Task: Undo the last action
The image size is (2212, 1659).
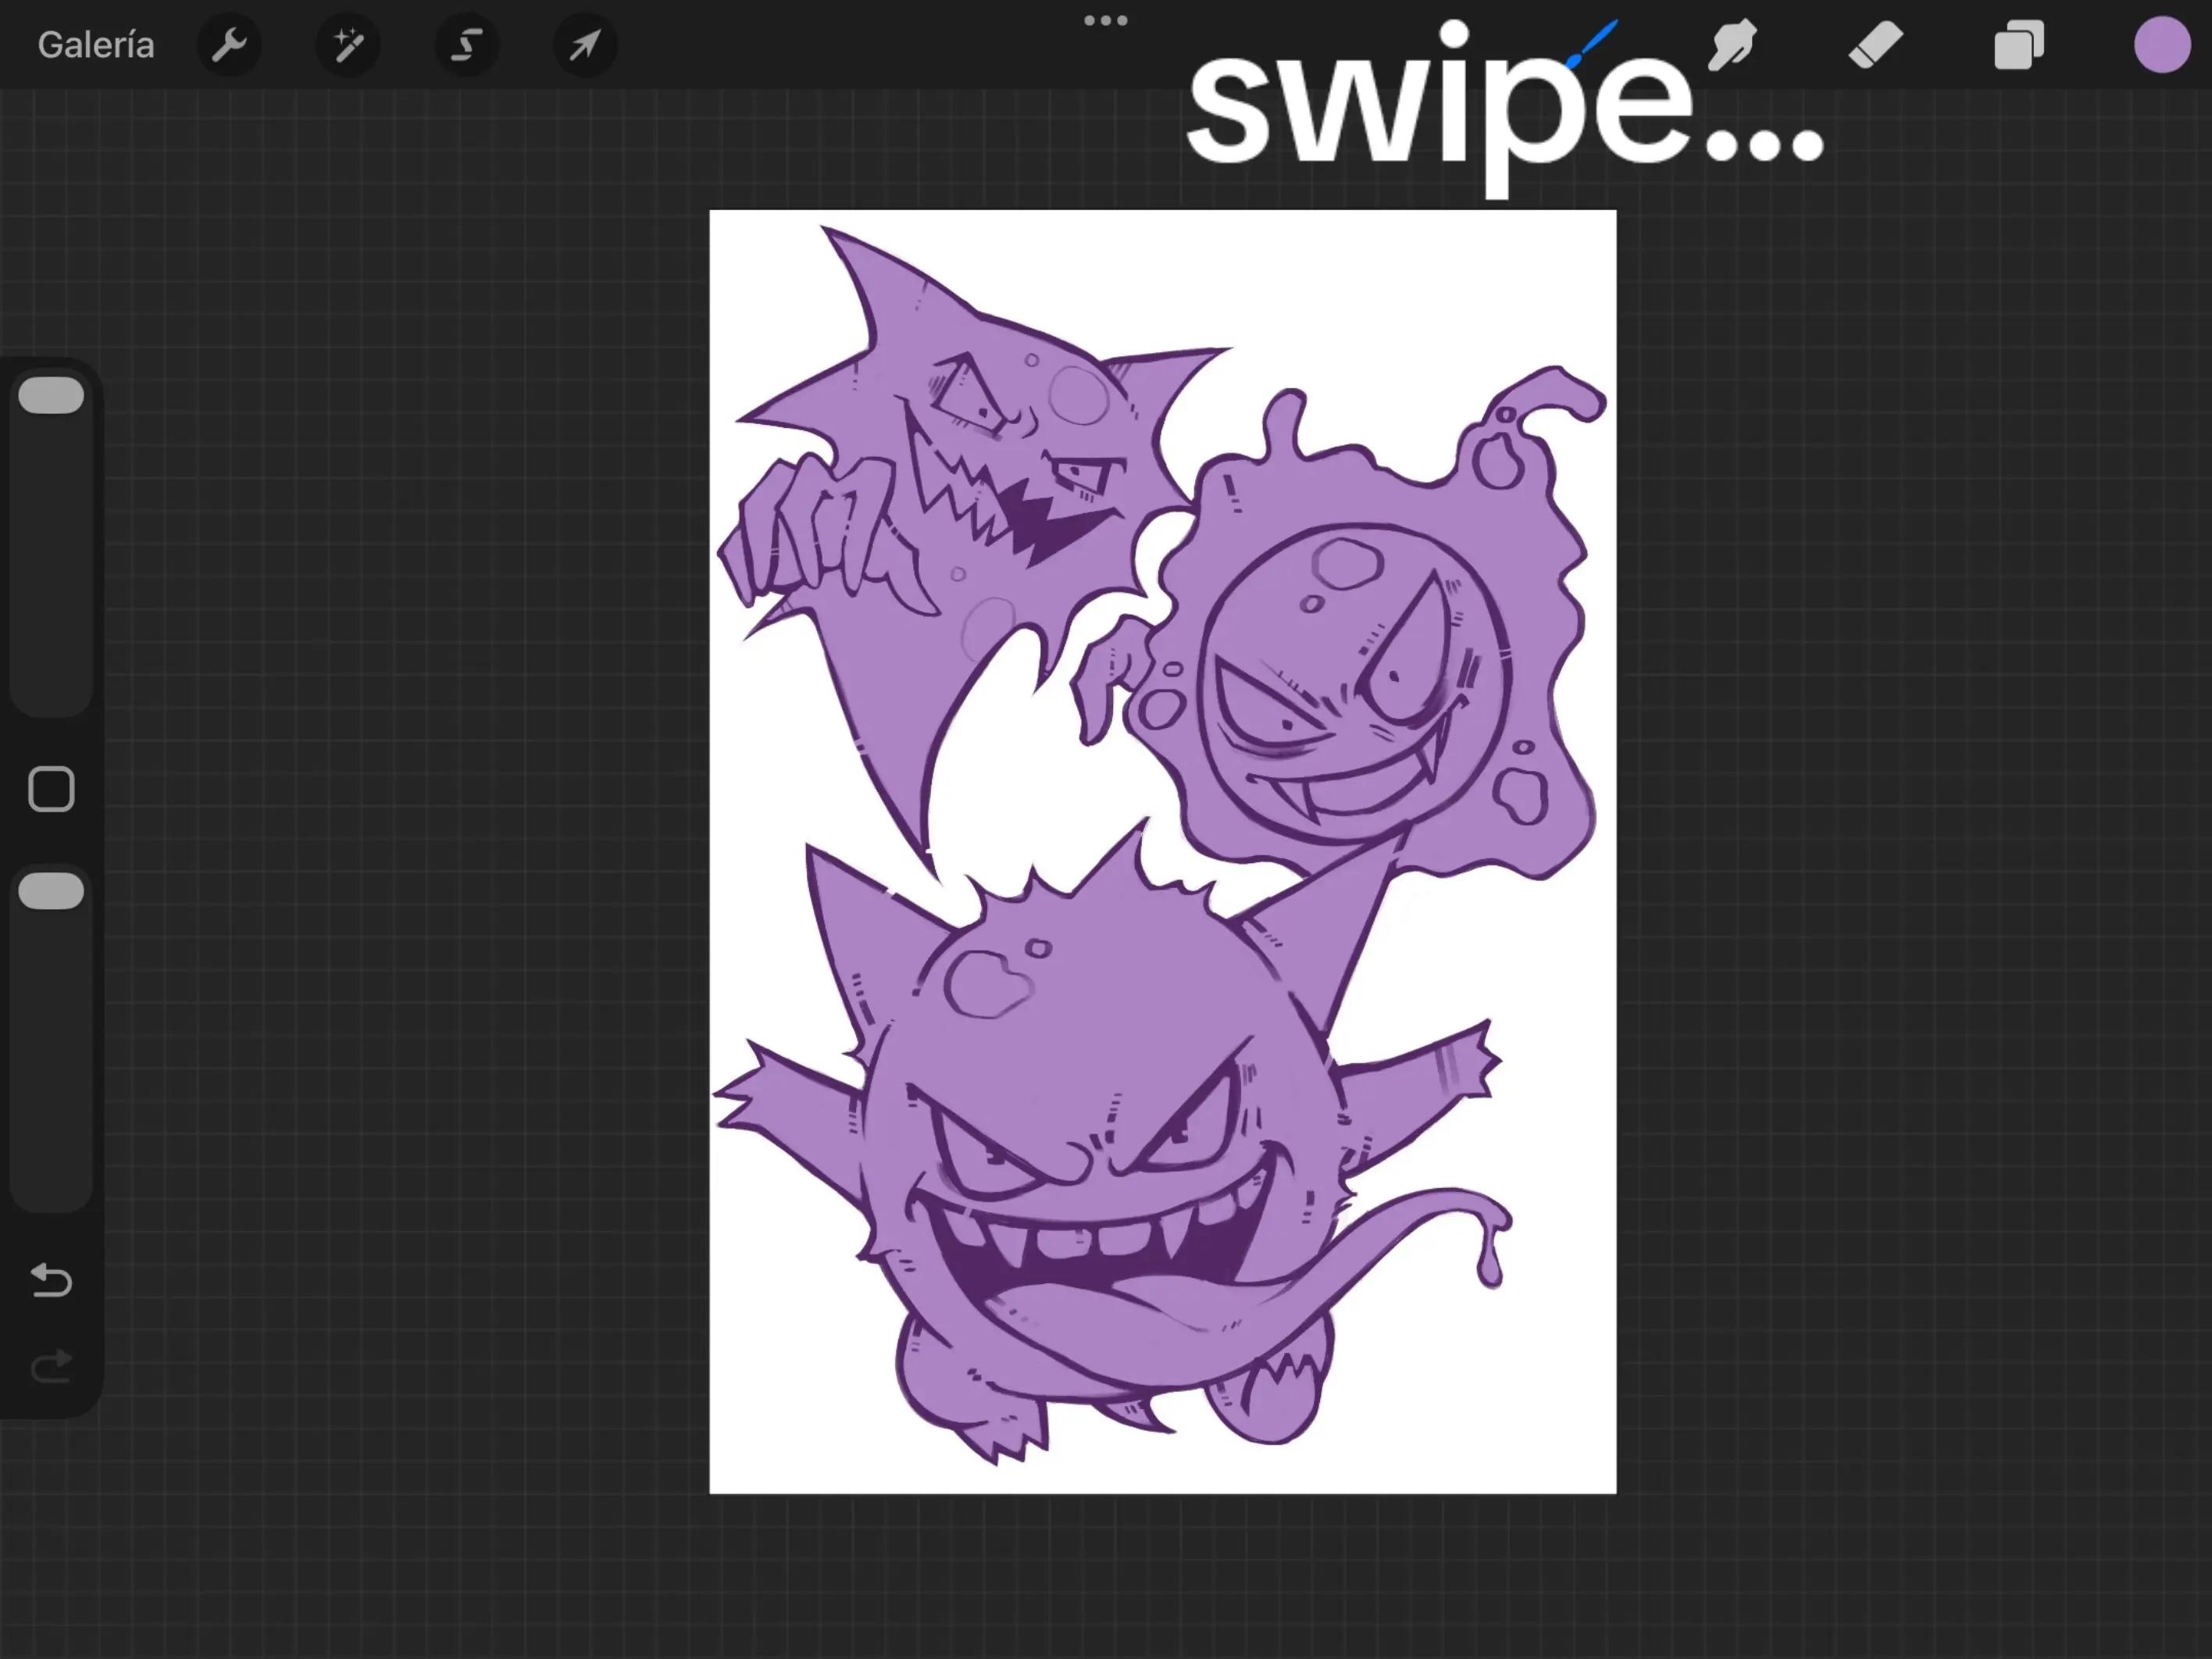Action: tap(52, 1280)
